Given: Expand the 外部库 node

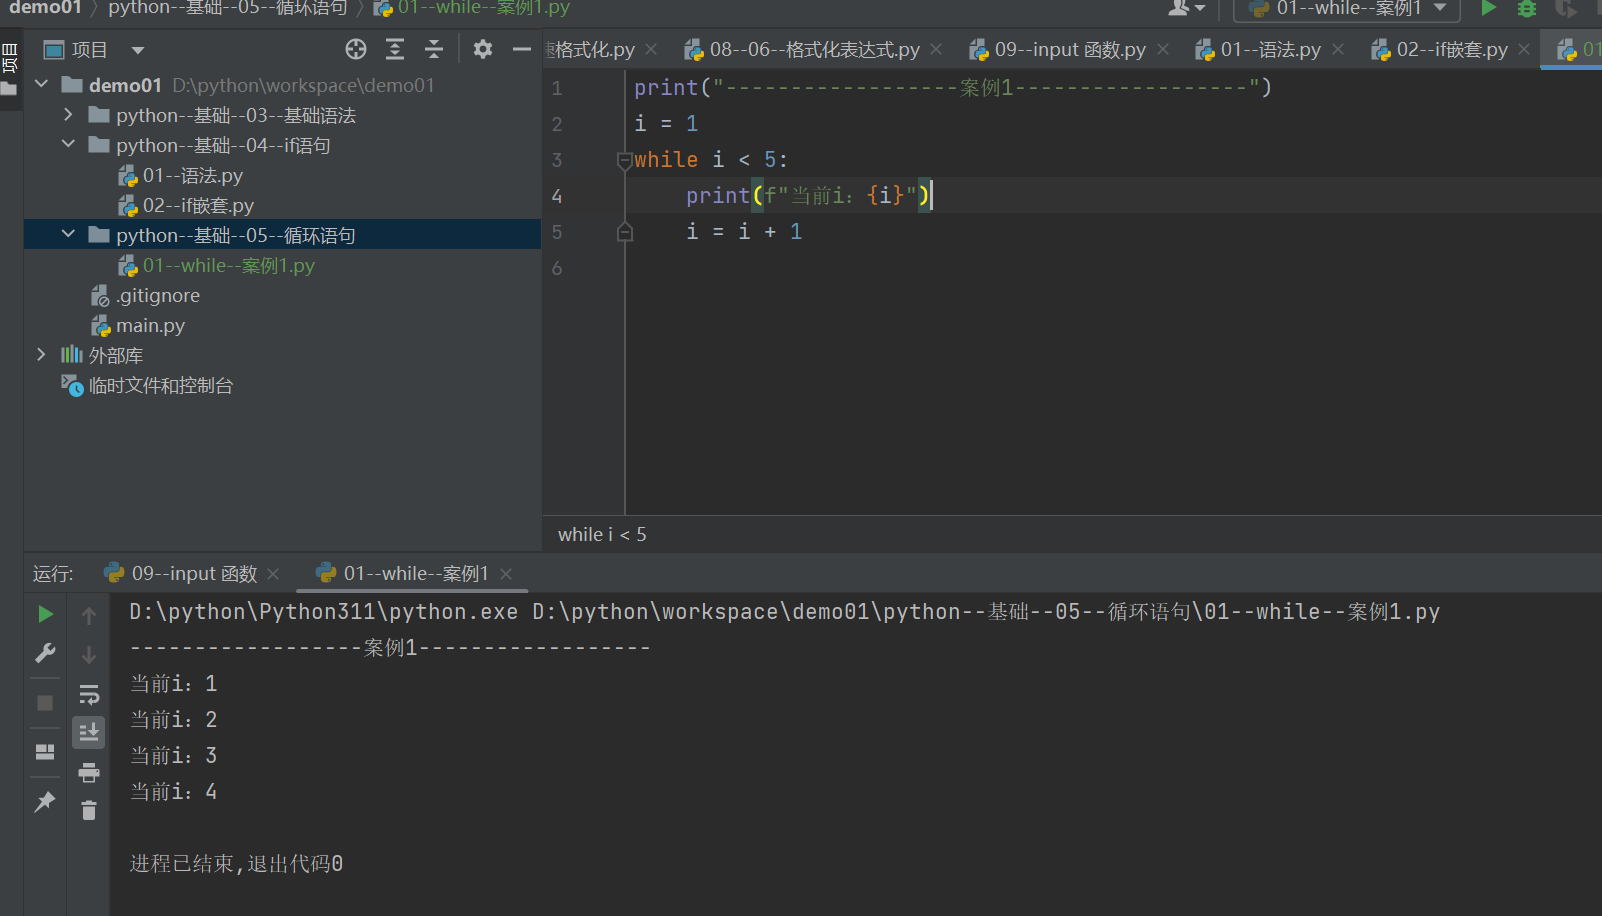Looking at the screenshot, I should [x=42, y=355].
